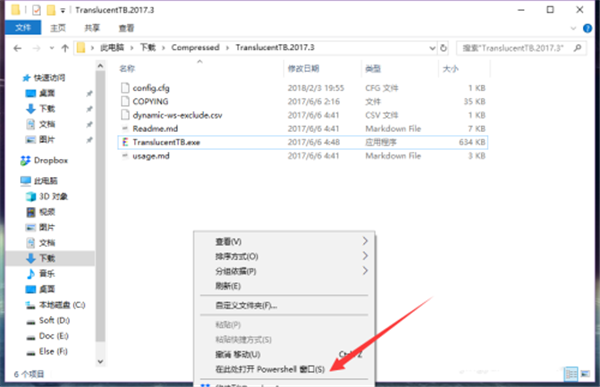This screenshot has height=387, width=600.
Task: Click the refresh icon beside address bar
Action: 443,48
